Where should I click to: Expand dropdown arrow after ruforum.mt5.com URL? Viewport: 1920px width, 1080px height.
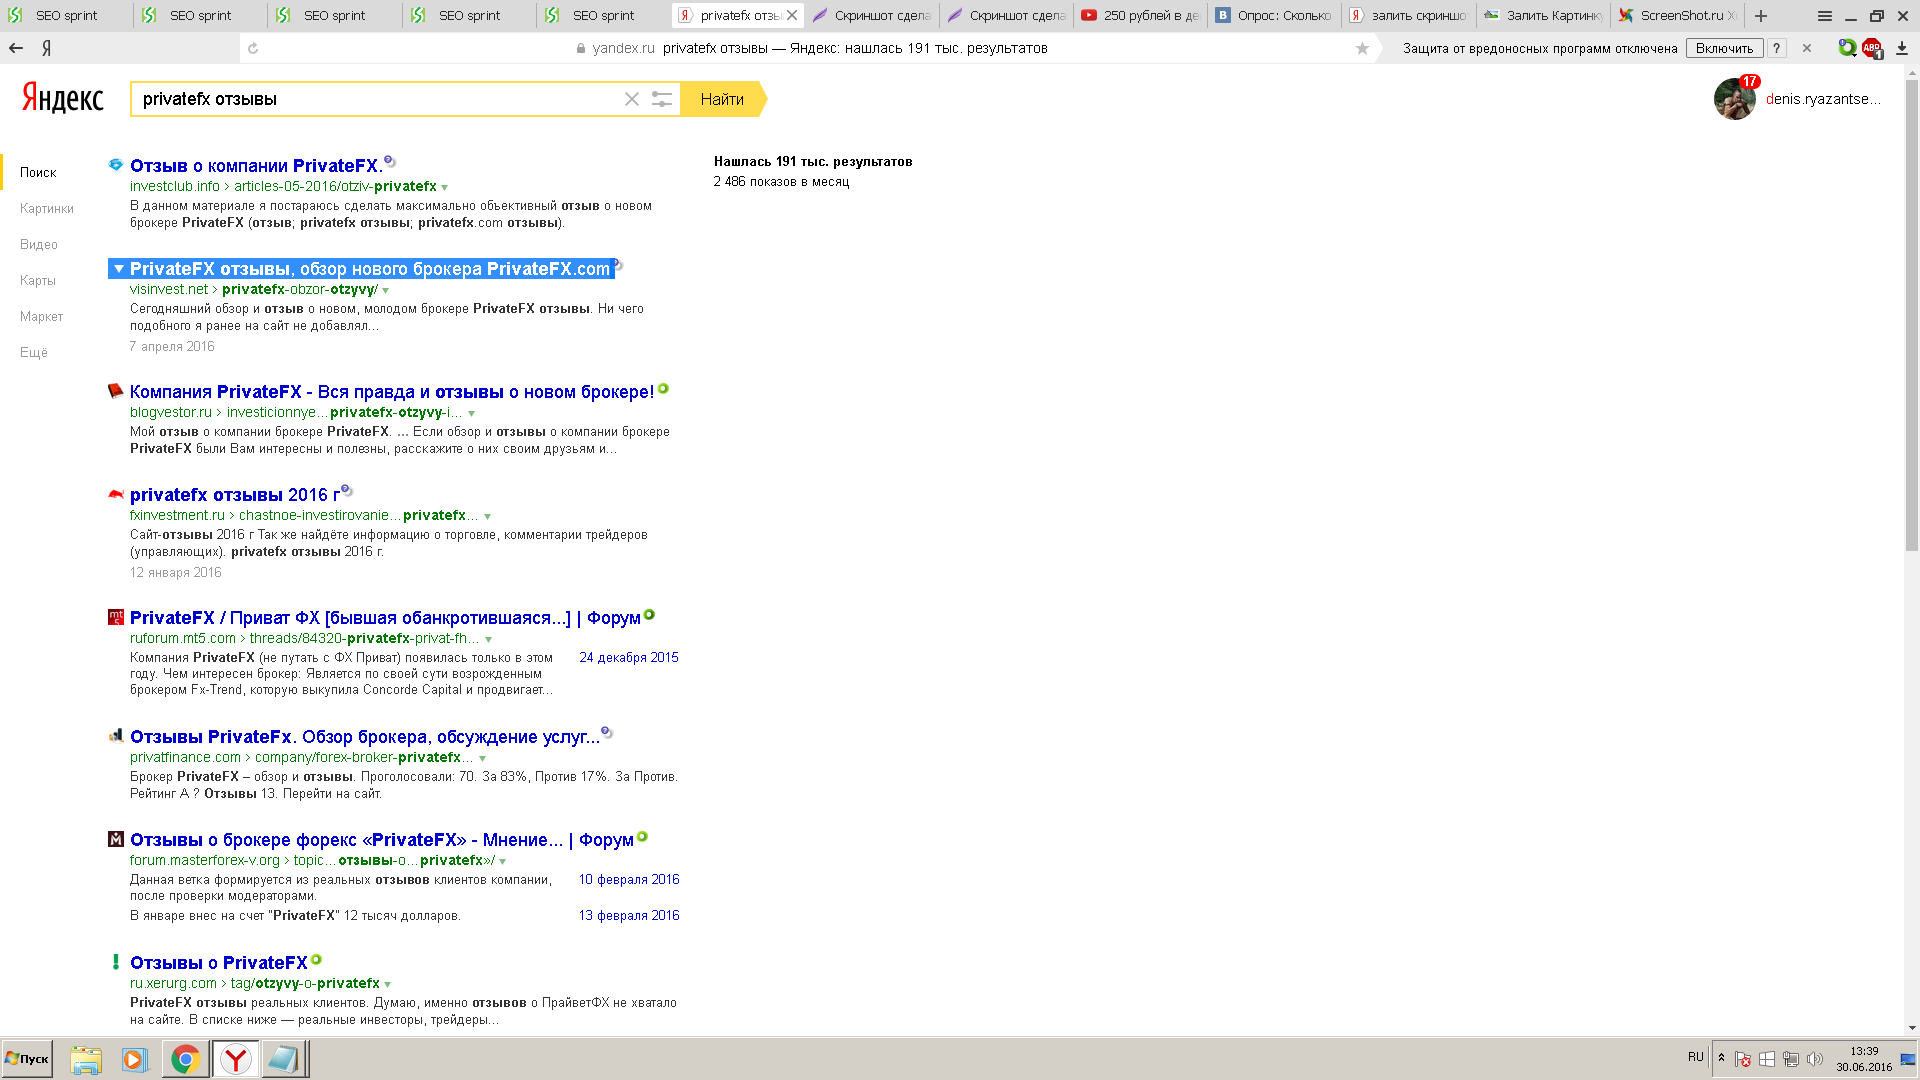point(489,639)
